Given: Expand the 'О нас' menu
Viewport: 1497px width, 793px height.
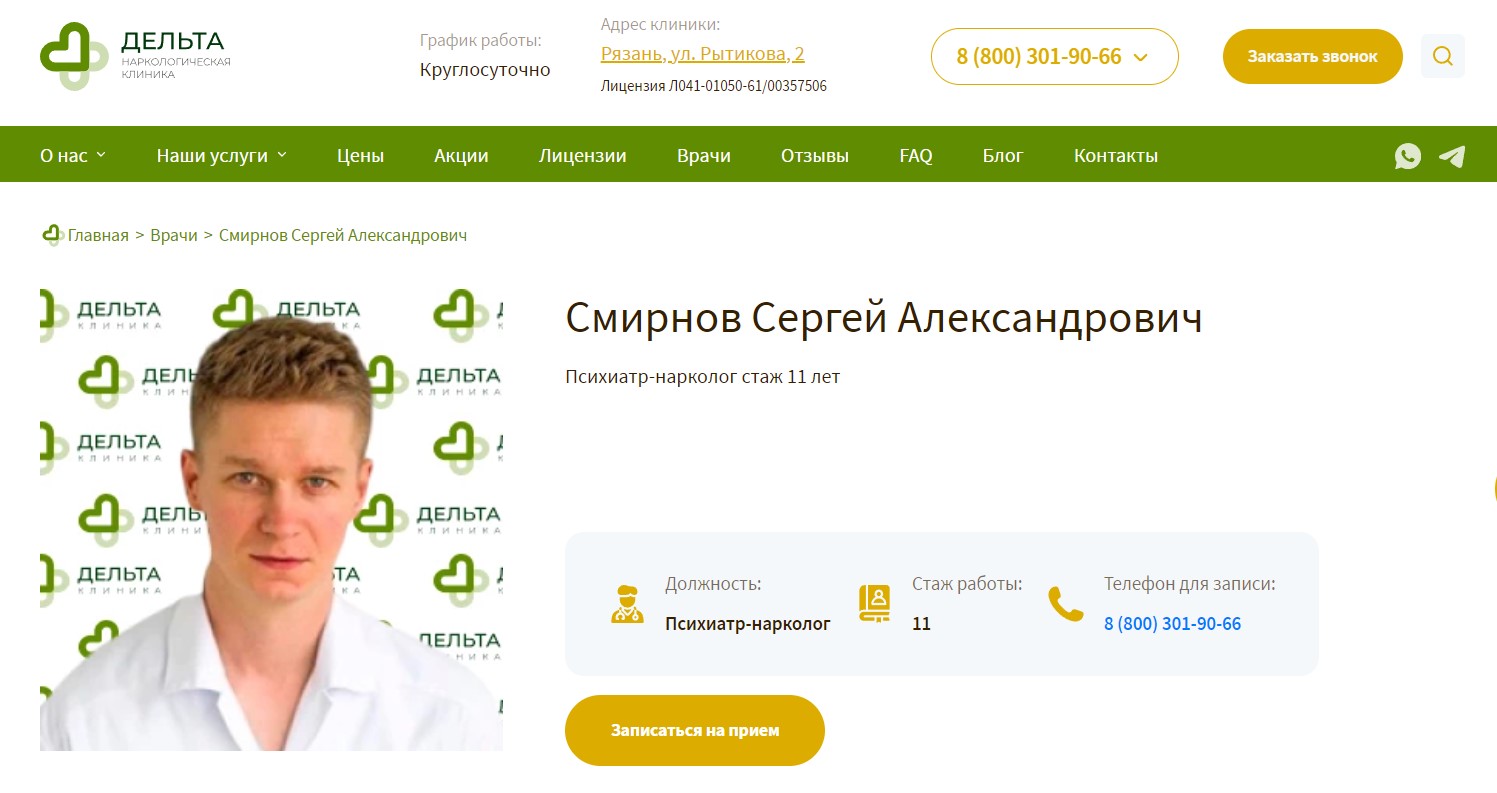Looking at the screenshot, I should (x=72, y=156).
